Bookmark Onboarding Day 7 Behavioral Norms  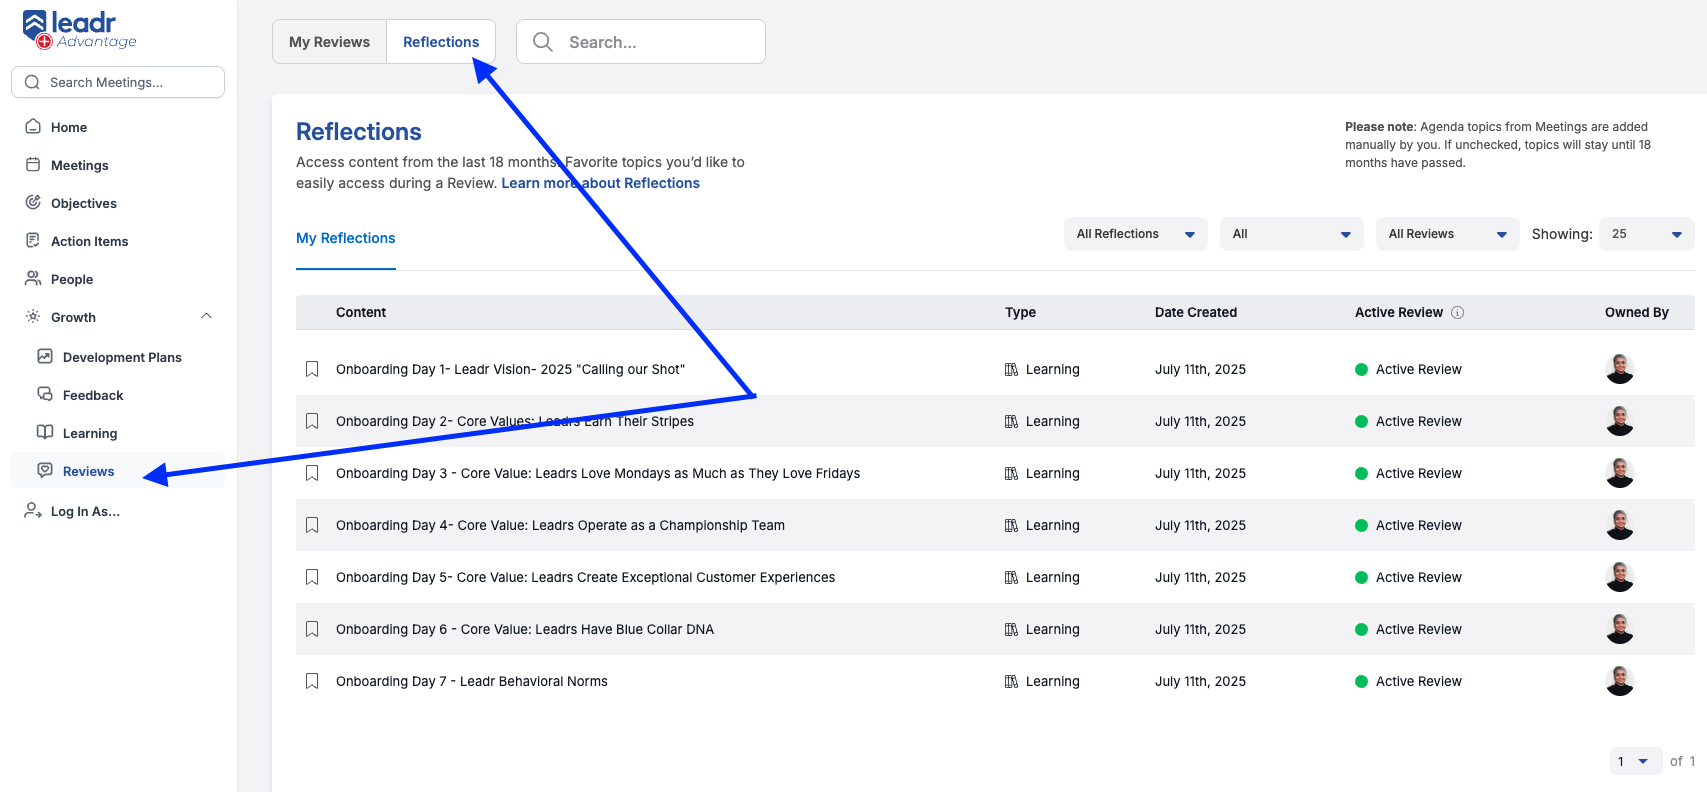pos(312,681)
